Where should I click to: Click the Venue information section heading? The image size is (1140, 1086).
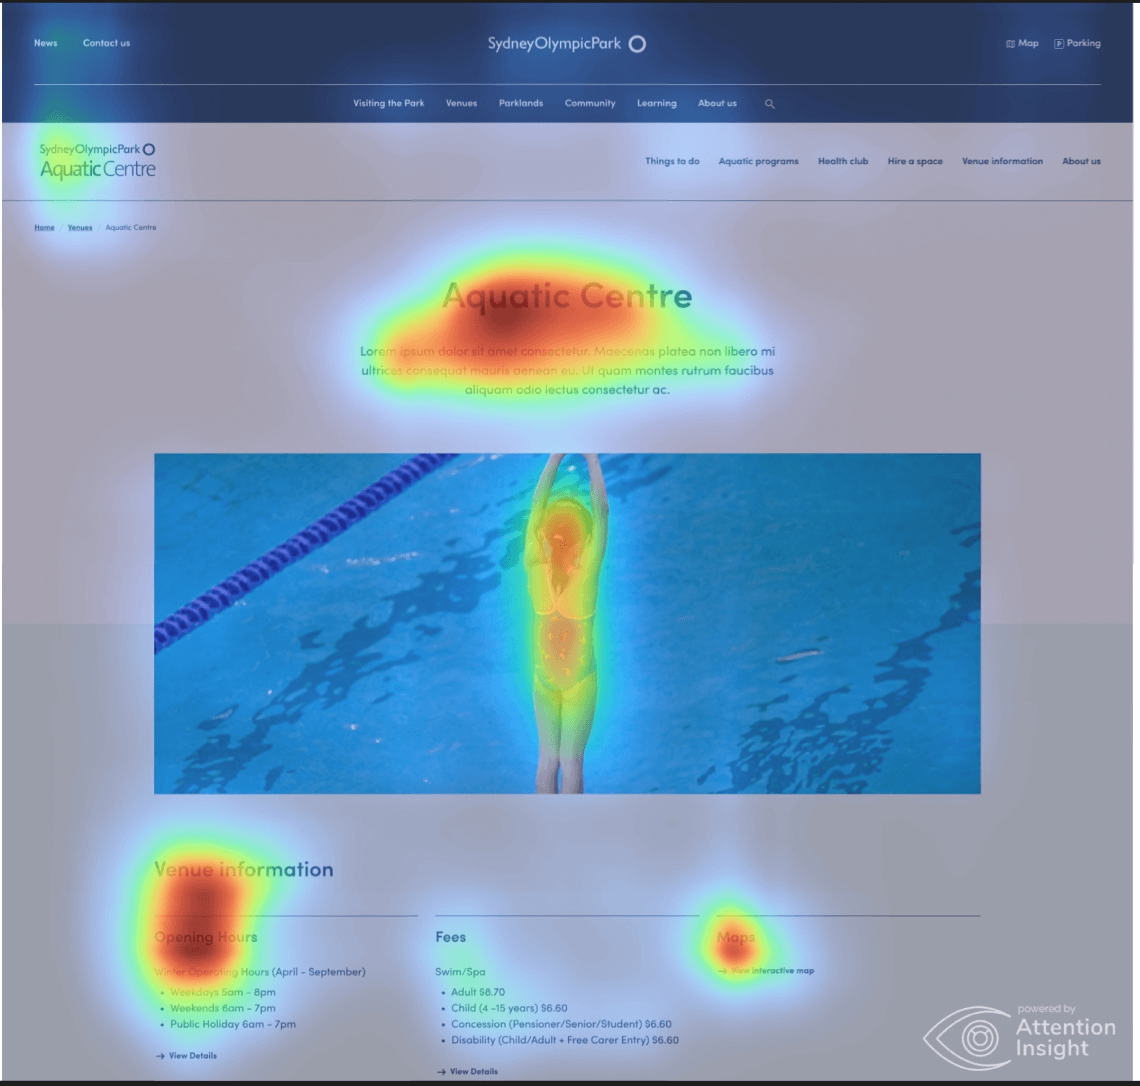click(244, 869)
